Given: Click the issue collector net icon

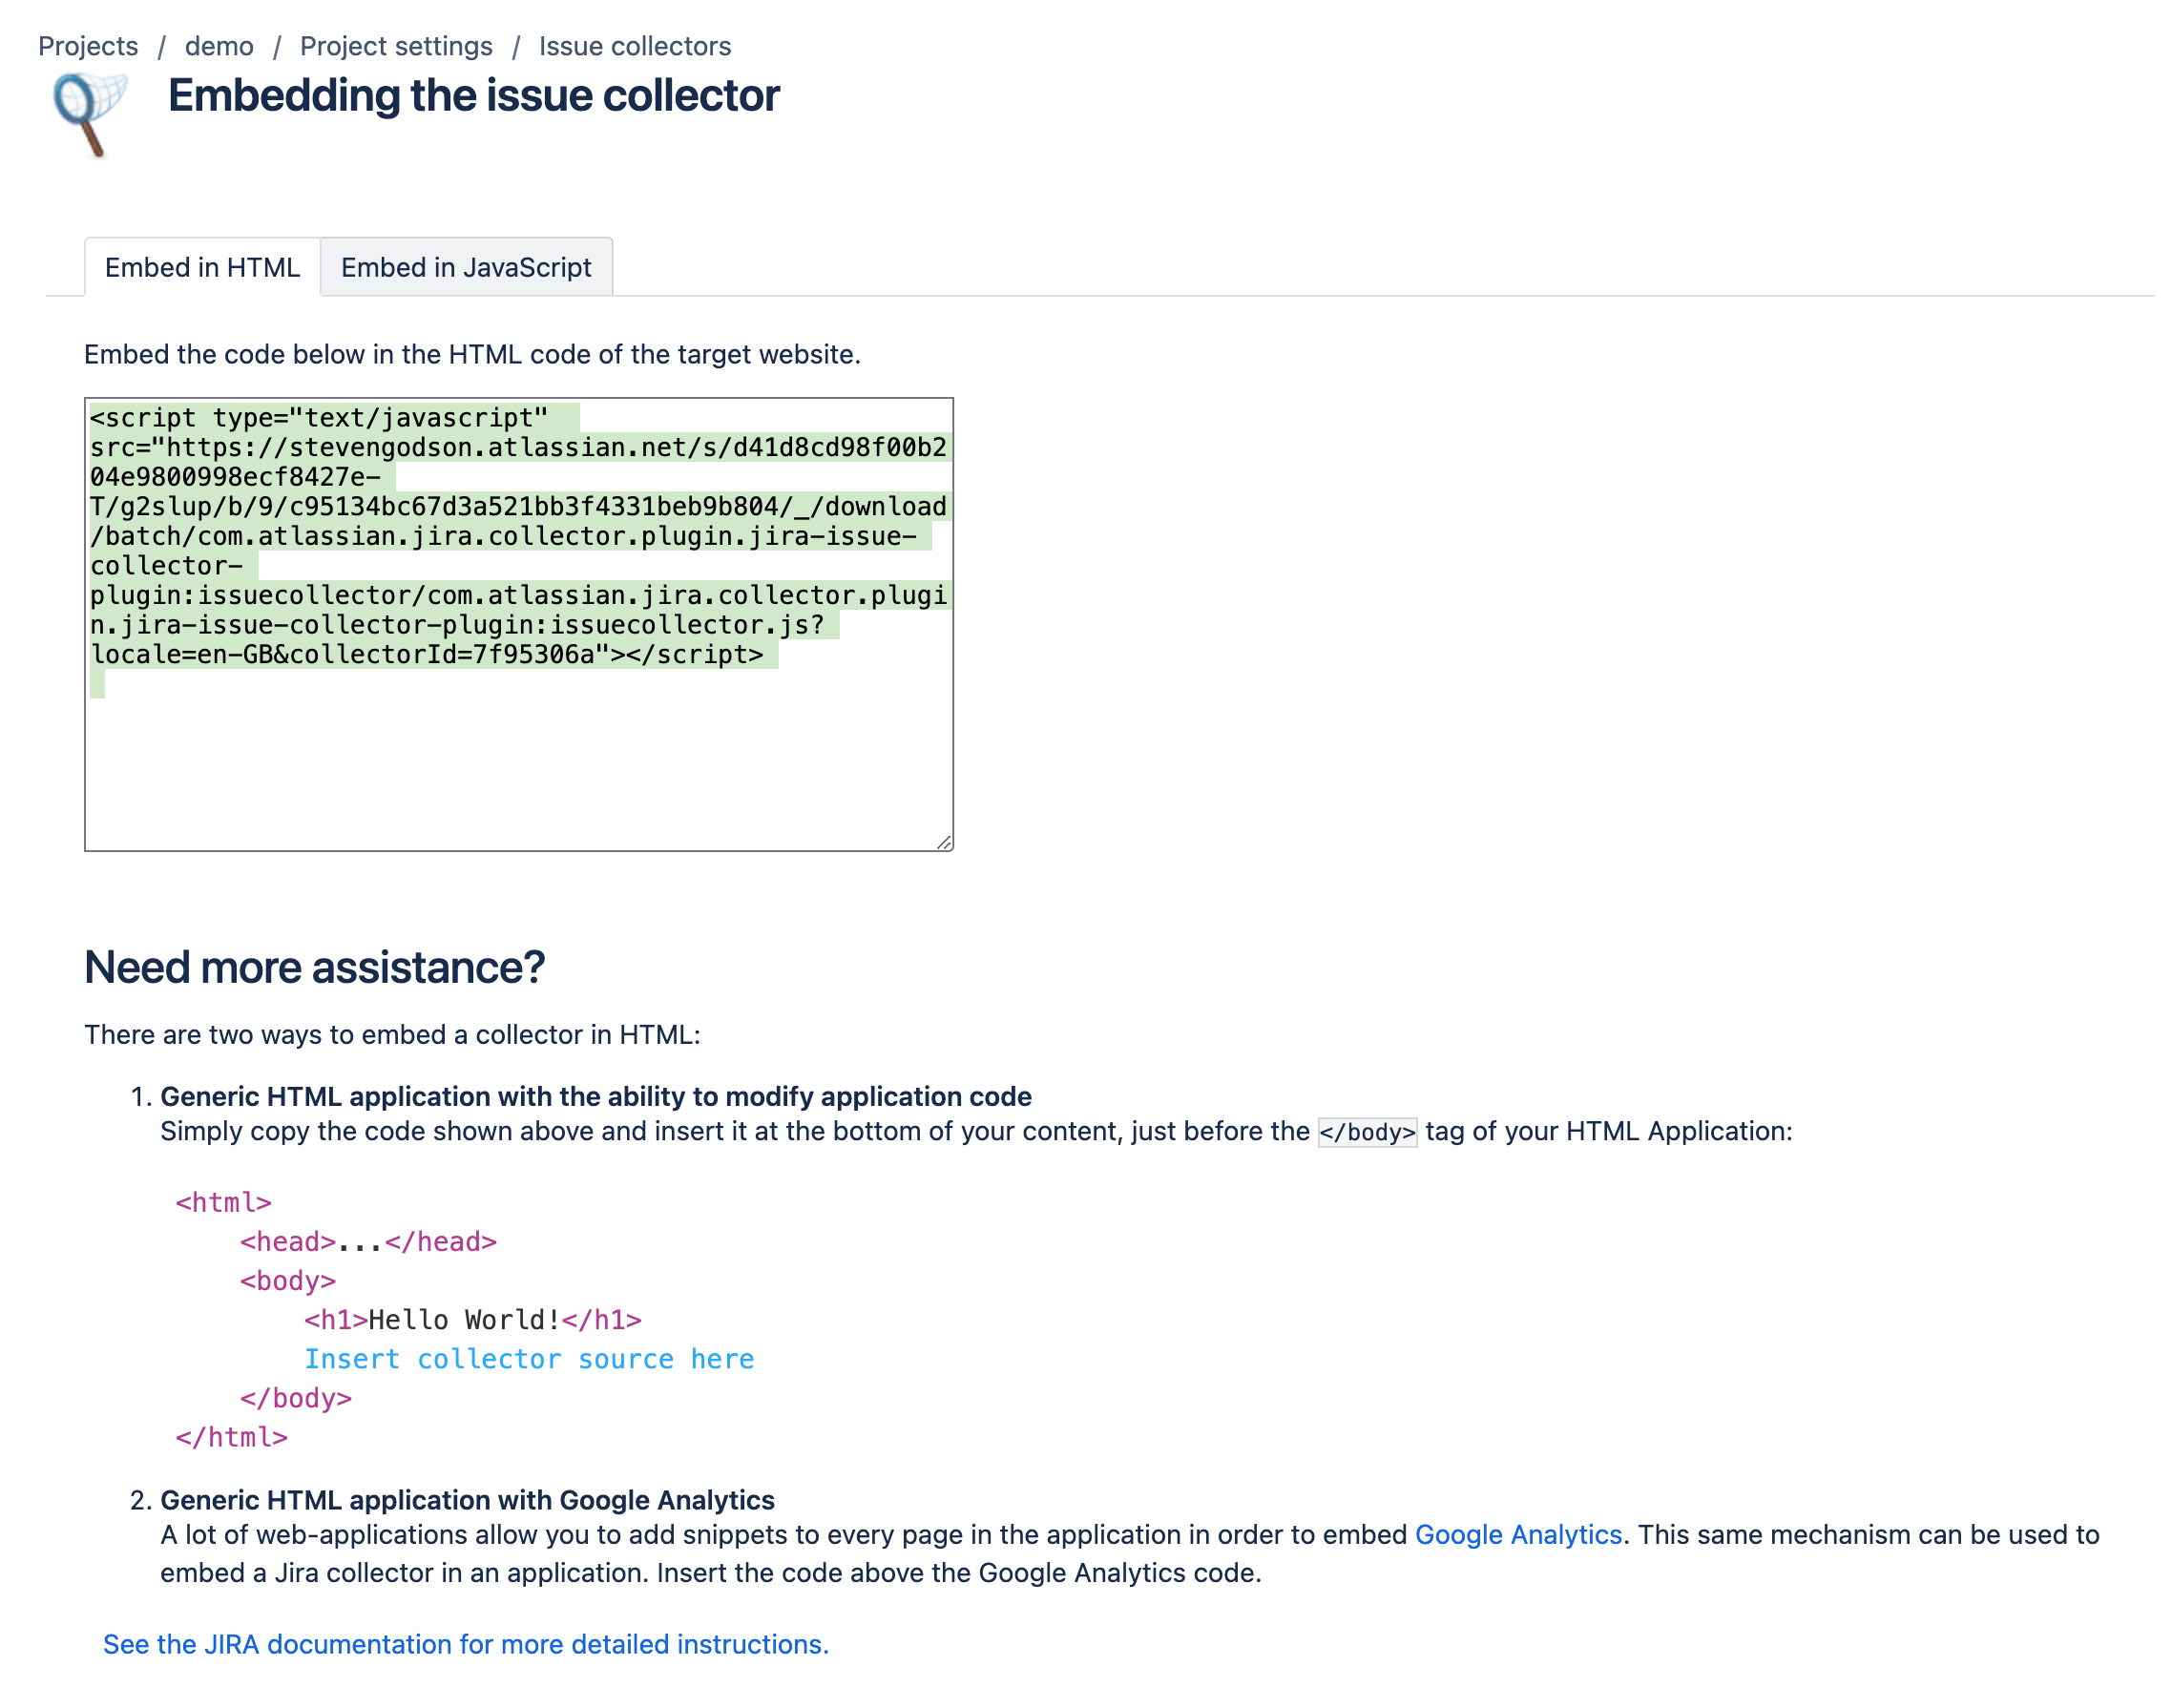Looking at the screenshot, I should point(90,115).
